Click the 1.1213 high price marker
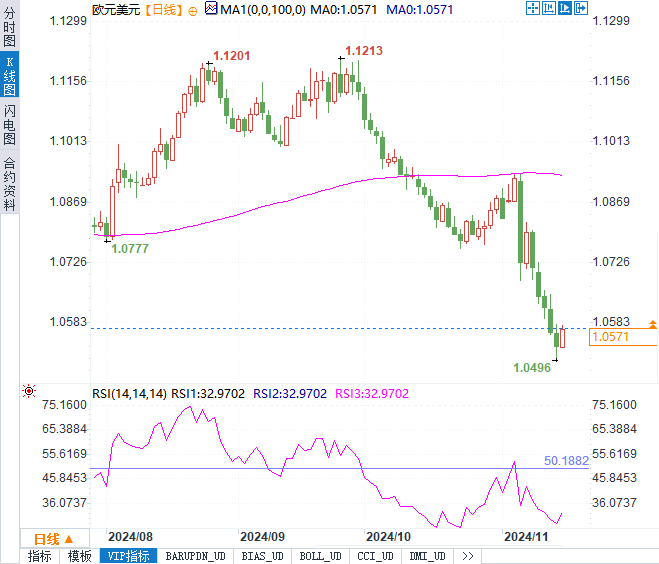This screenshot has width=659, height=564. (x=364, y=50)
